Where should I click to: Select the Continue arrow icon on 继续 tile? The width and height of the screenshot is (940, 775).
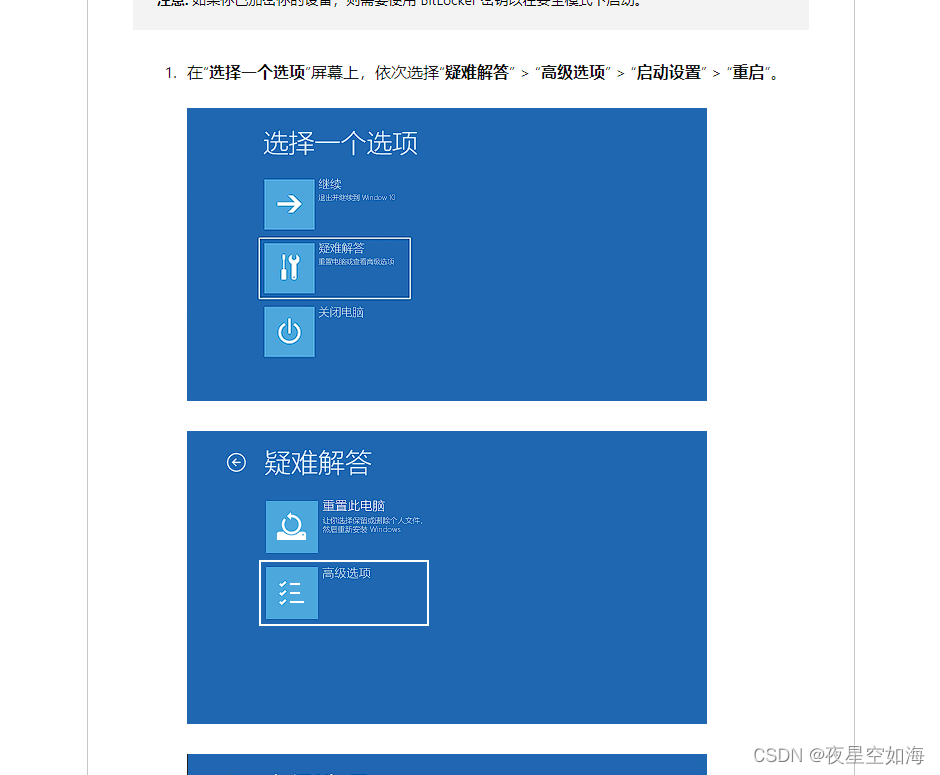289,204
